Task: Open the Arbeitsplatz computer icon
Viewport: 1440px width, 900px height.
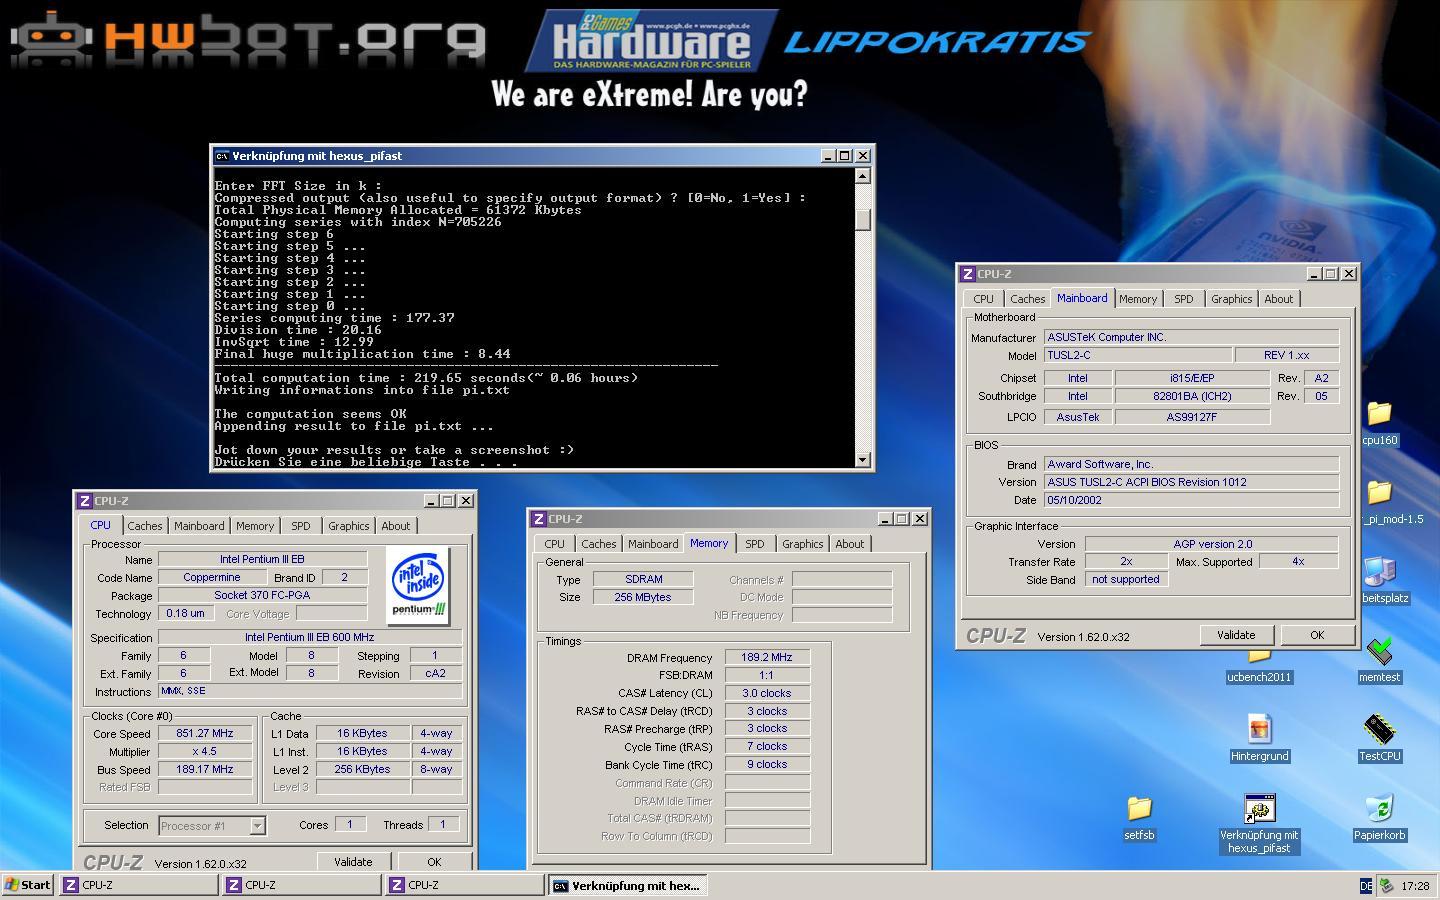Action: click(x=1379, y=571)
